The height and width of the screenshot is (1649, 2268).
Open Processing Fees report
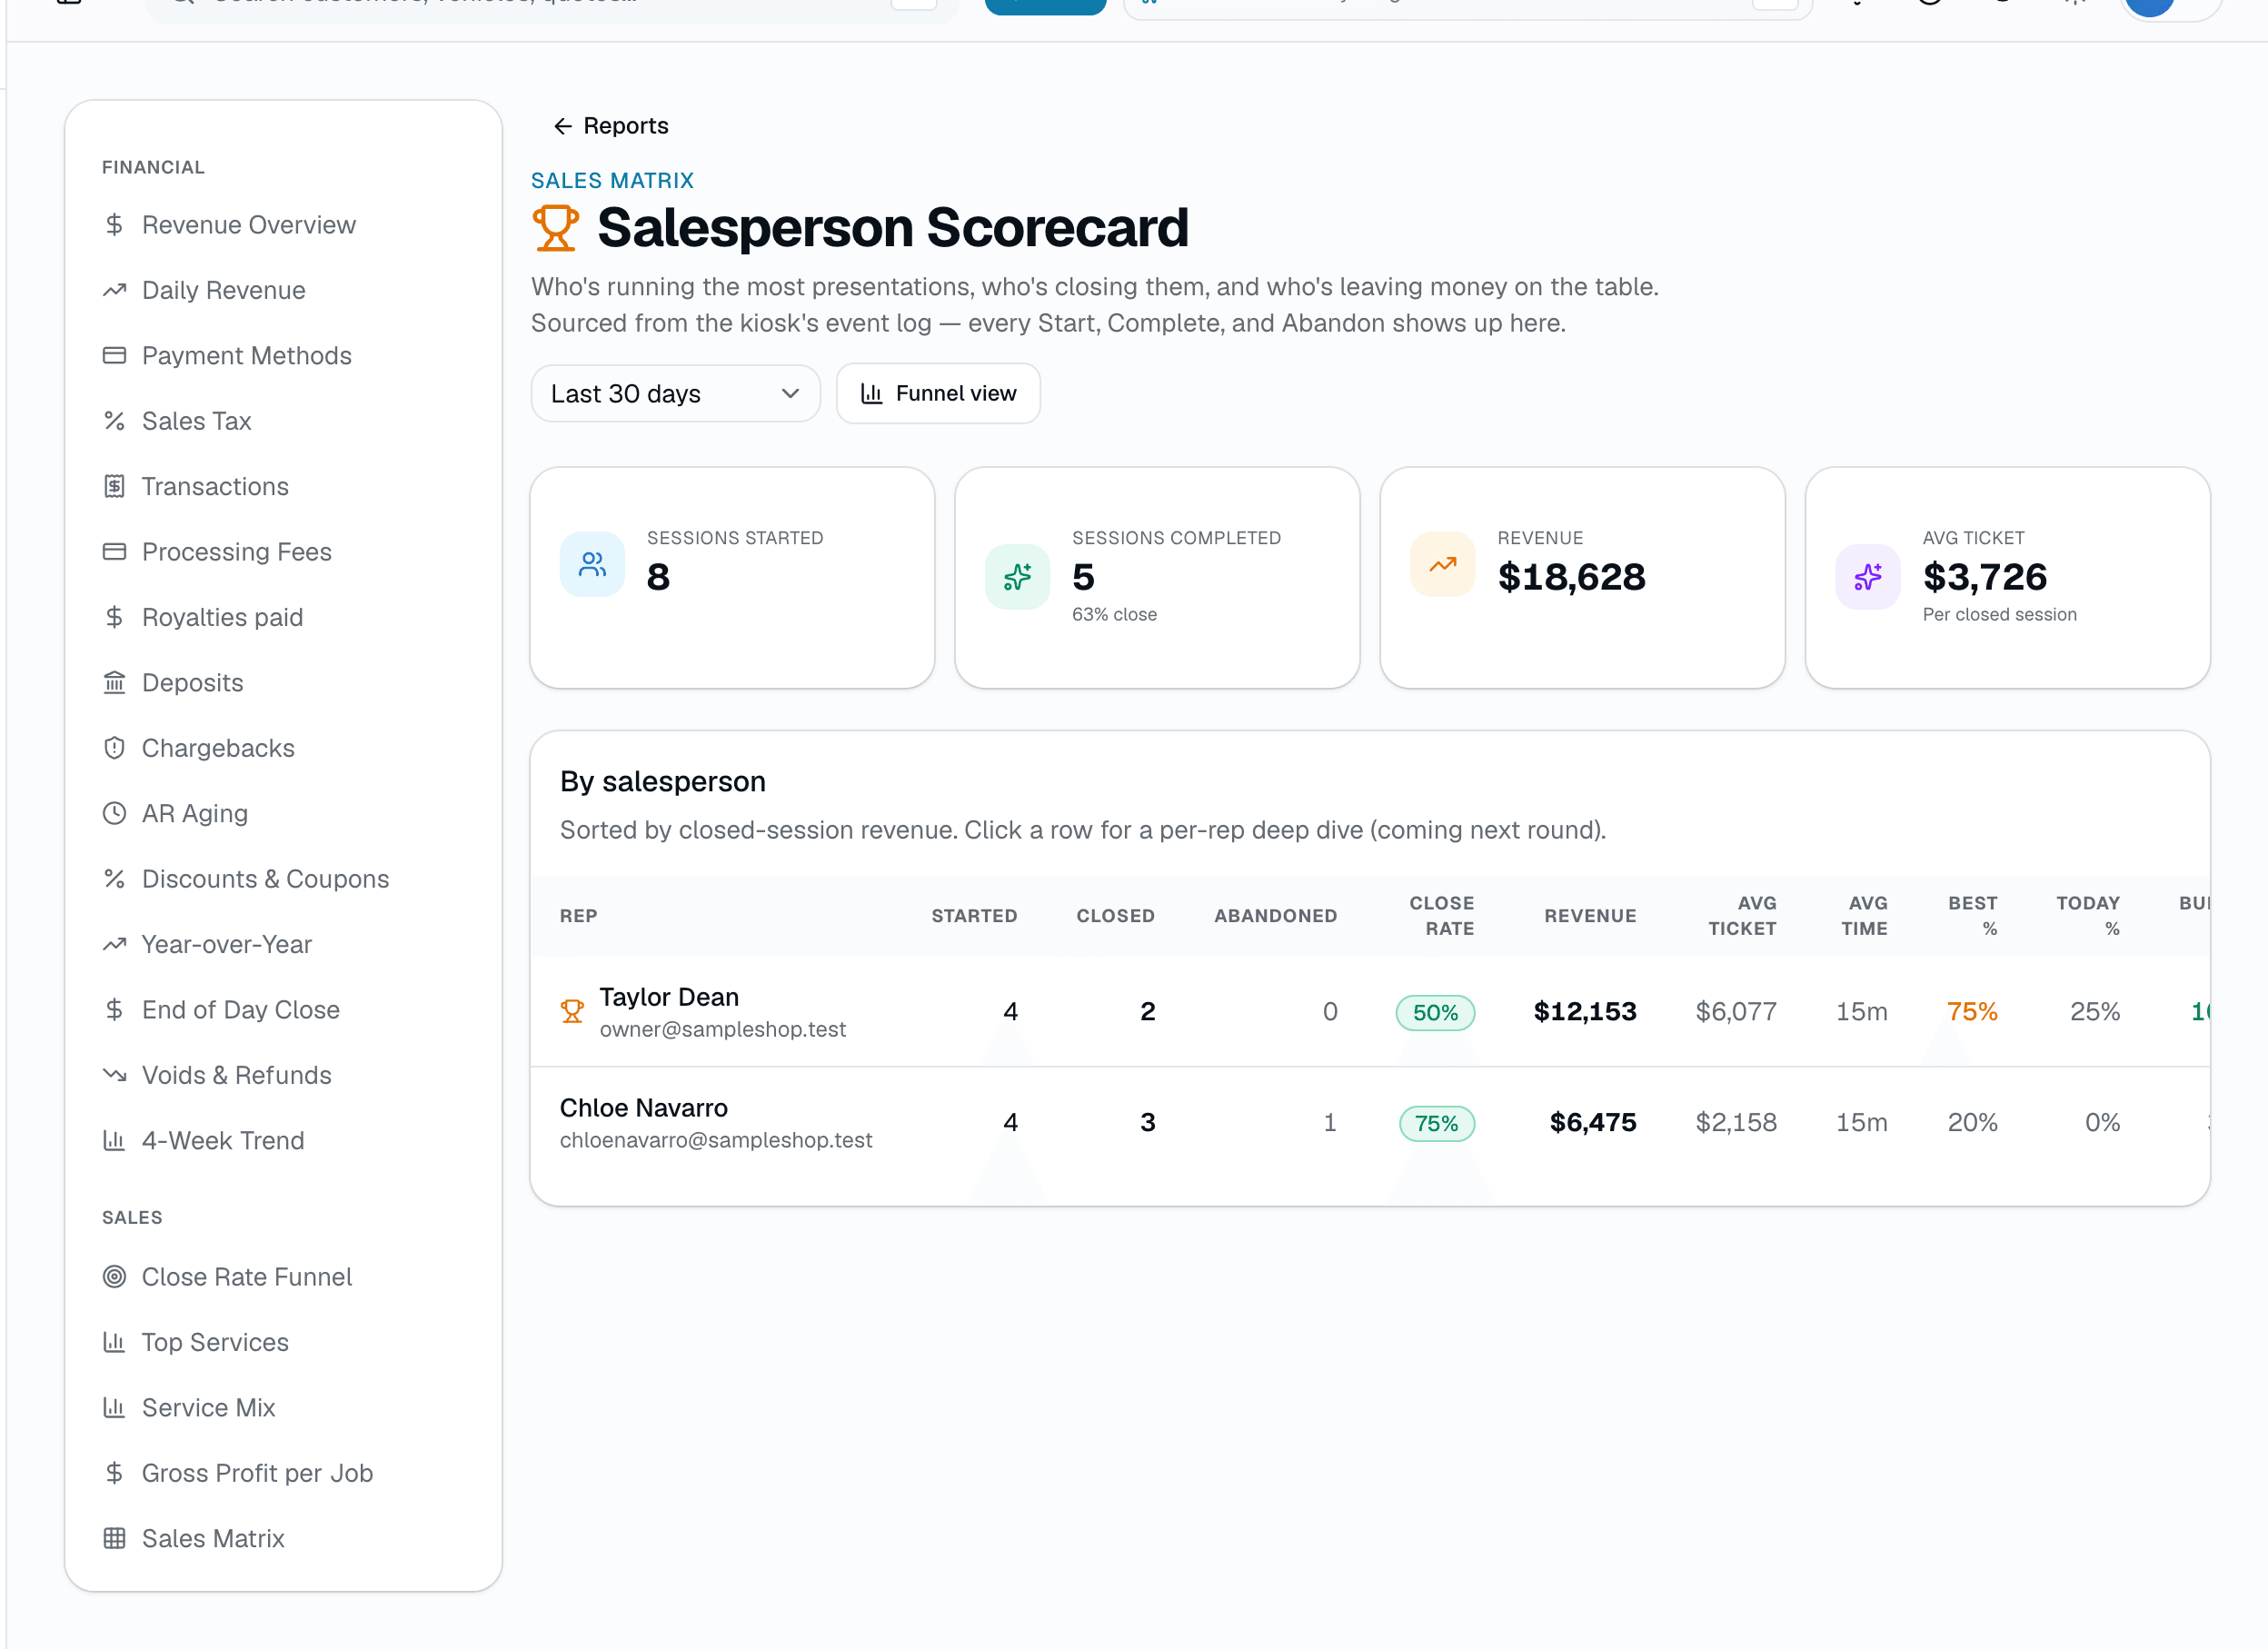[x=236, y=552]
